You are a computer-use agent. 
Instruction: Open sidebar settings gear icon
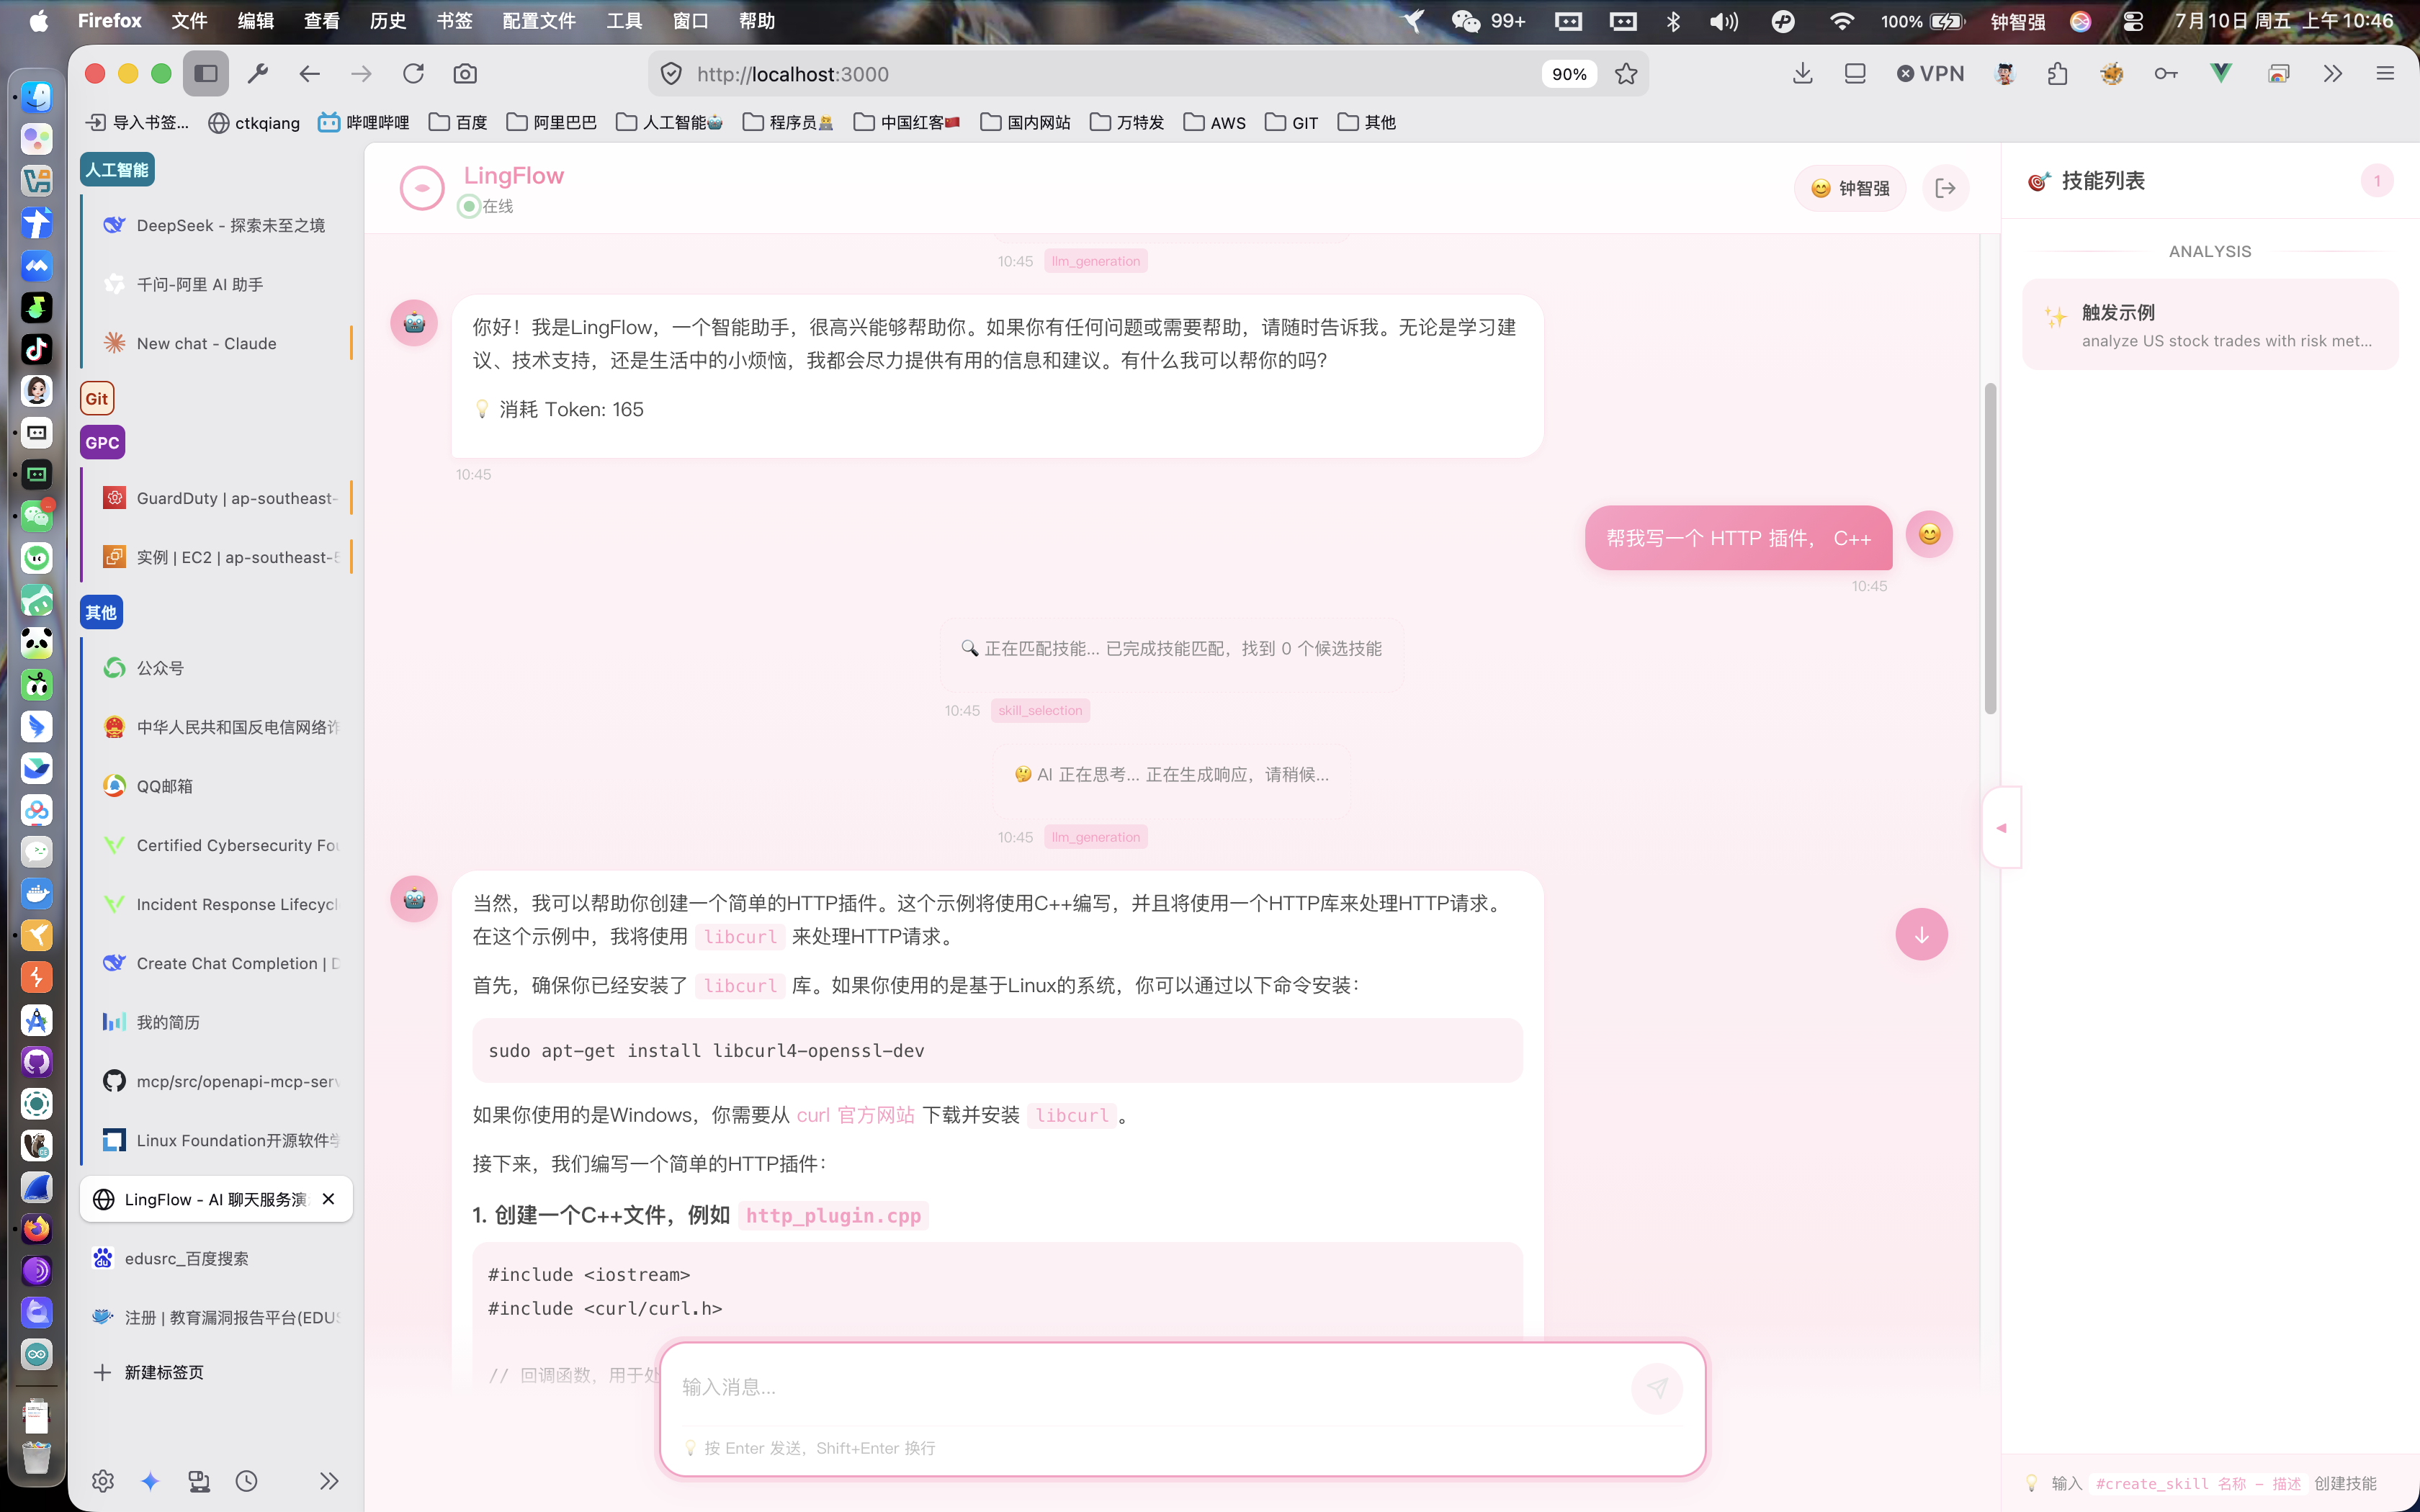102,1481
